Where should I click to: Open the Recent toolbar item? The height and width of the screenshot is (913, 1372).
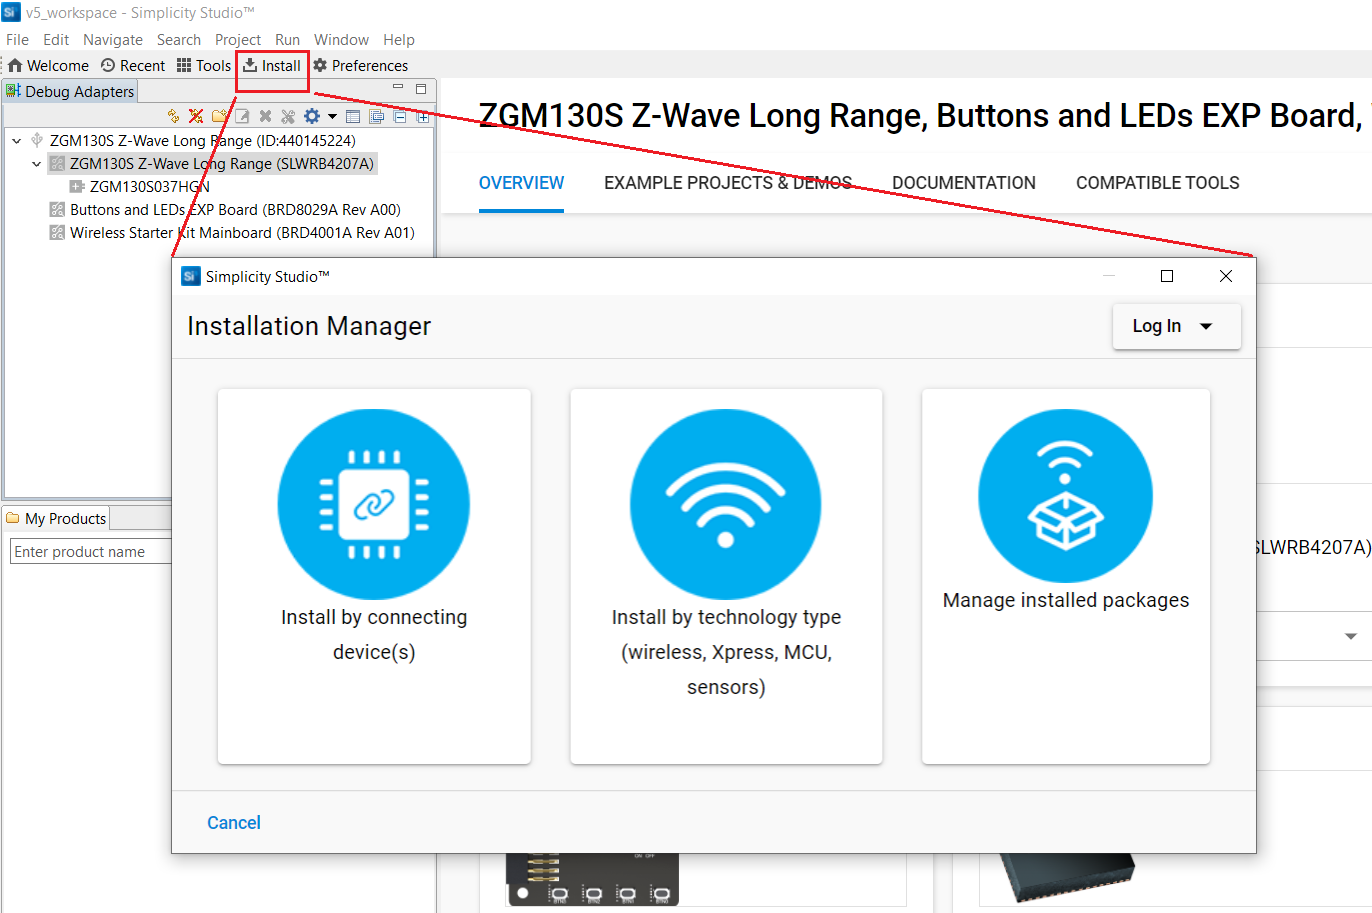point(133,66)
